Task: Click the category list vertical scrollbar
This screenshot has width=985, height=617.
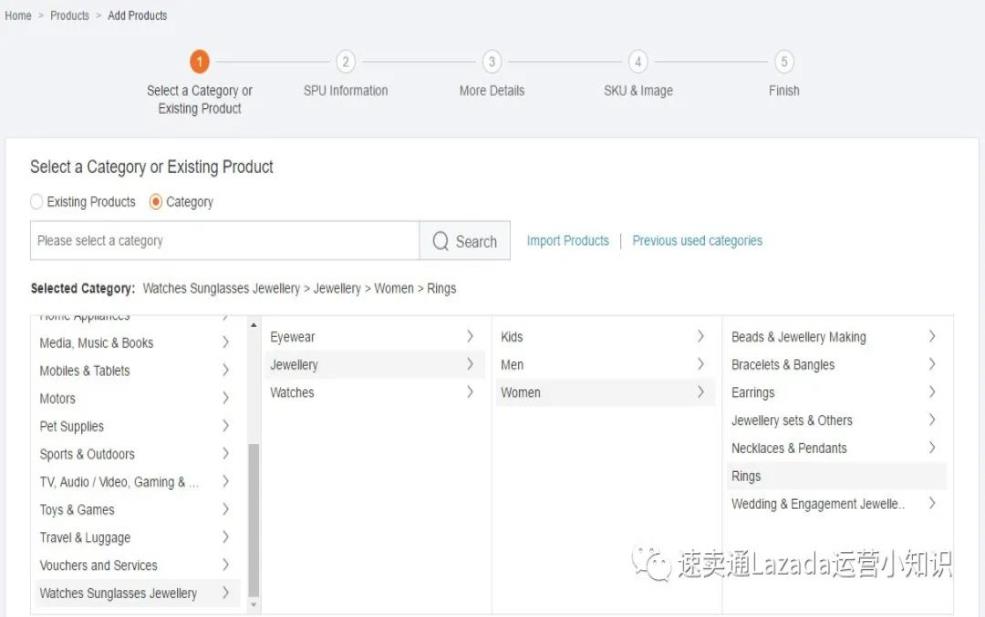Action: (253, 520)
